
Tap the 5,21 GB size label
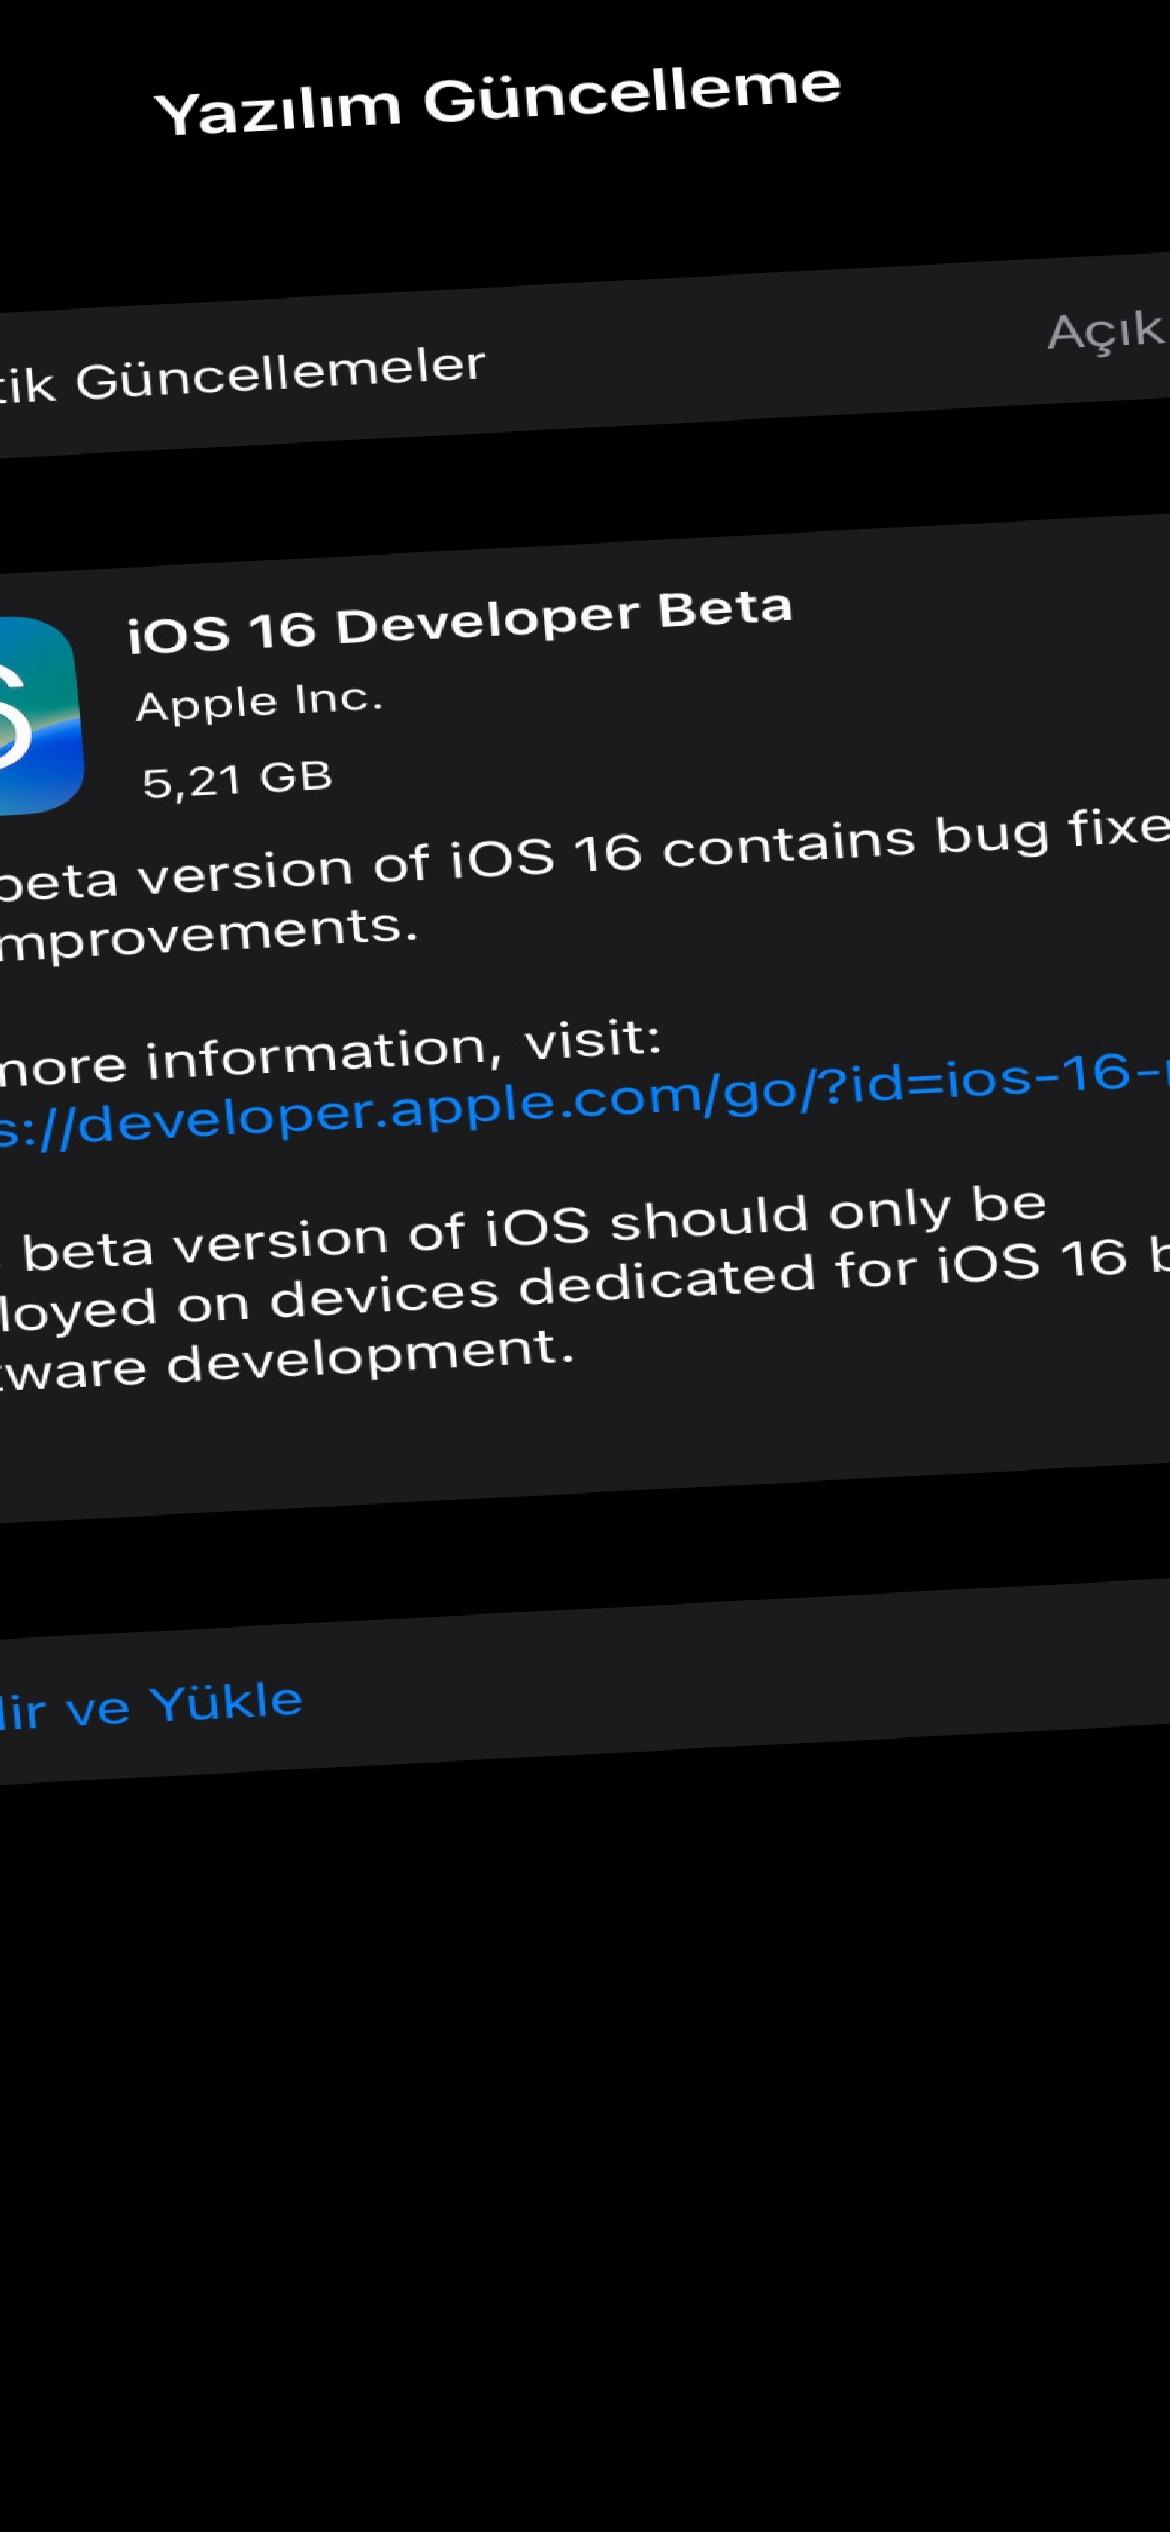(x=236, y=780)
